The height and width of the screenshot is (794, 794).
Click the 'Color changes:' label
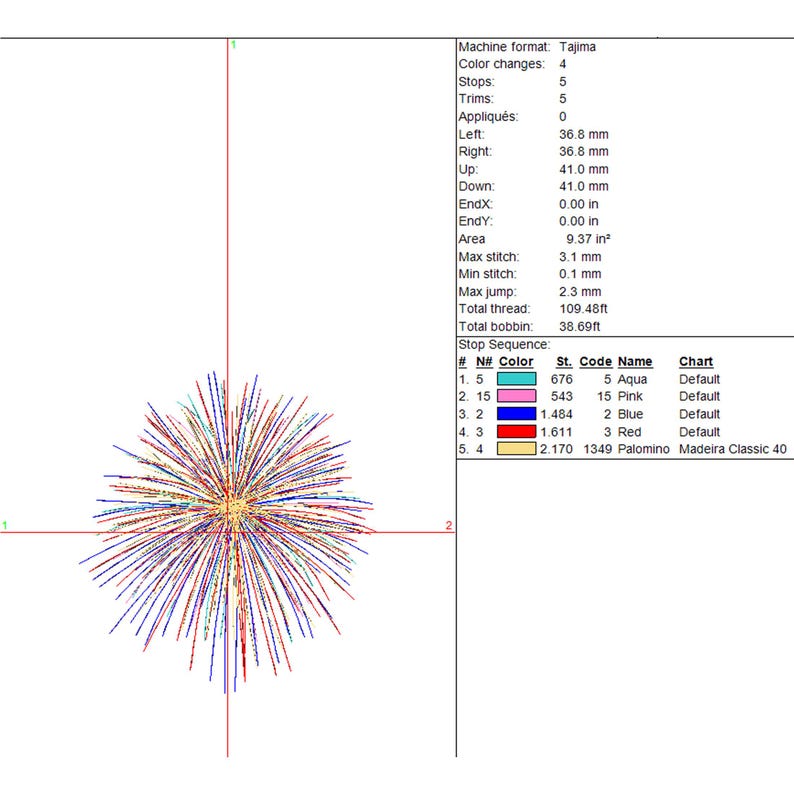(501, 64)
